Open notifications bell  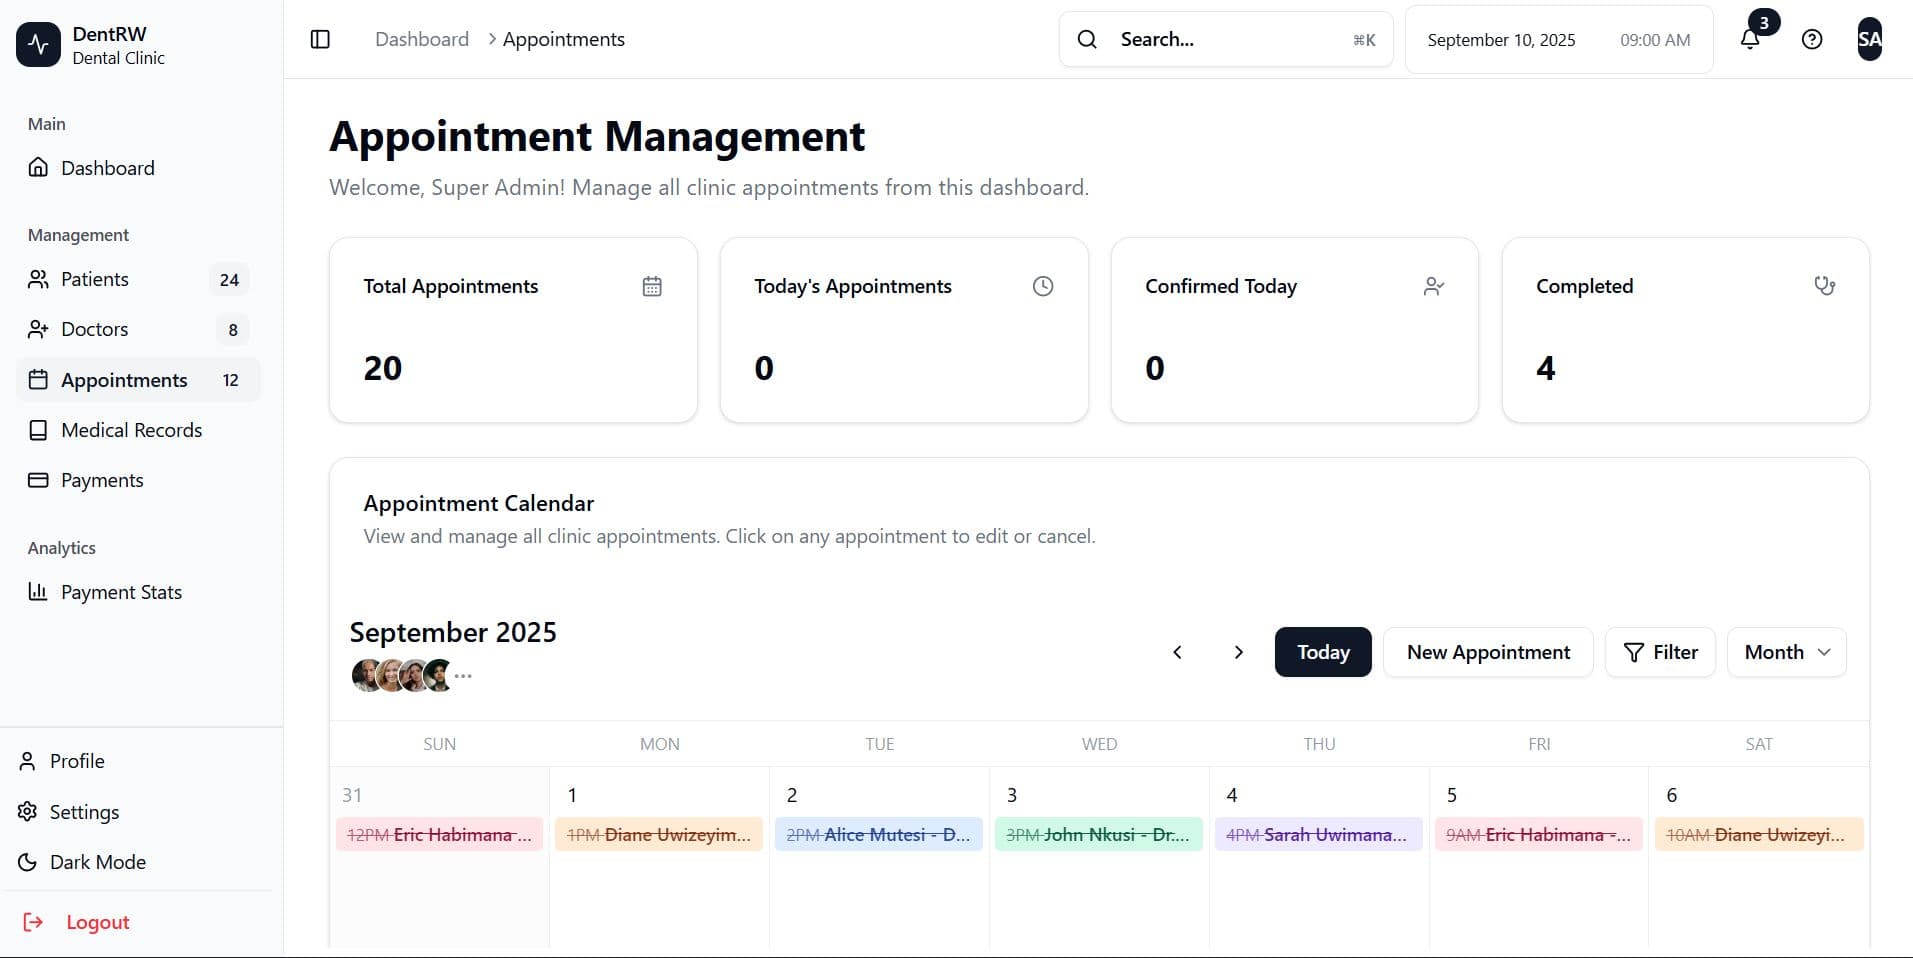pos(1749,39)
